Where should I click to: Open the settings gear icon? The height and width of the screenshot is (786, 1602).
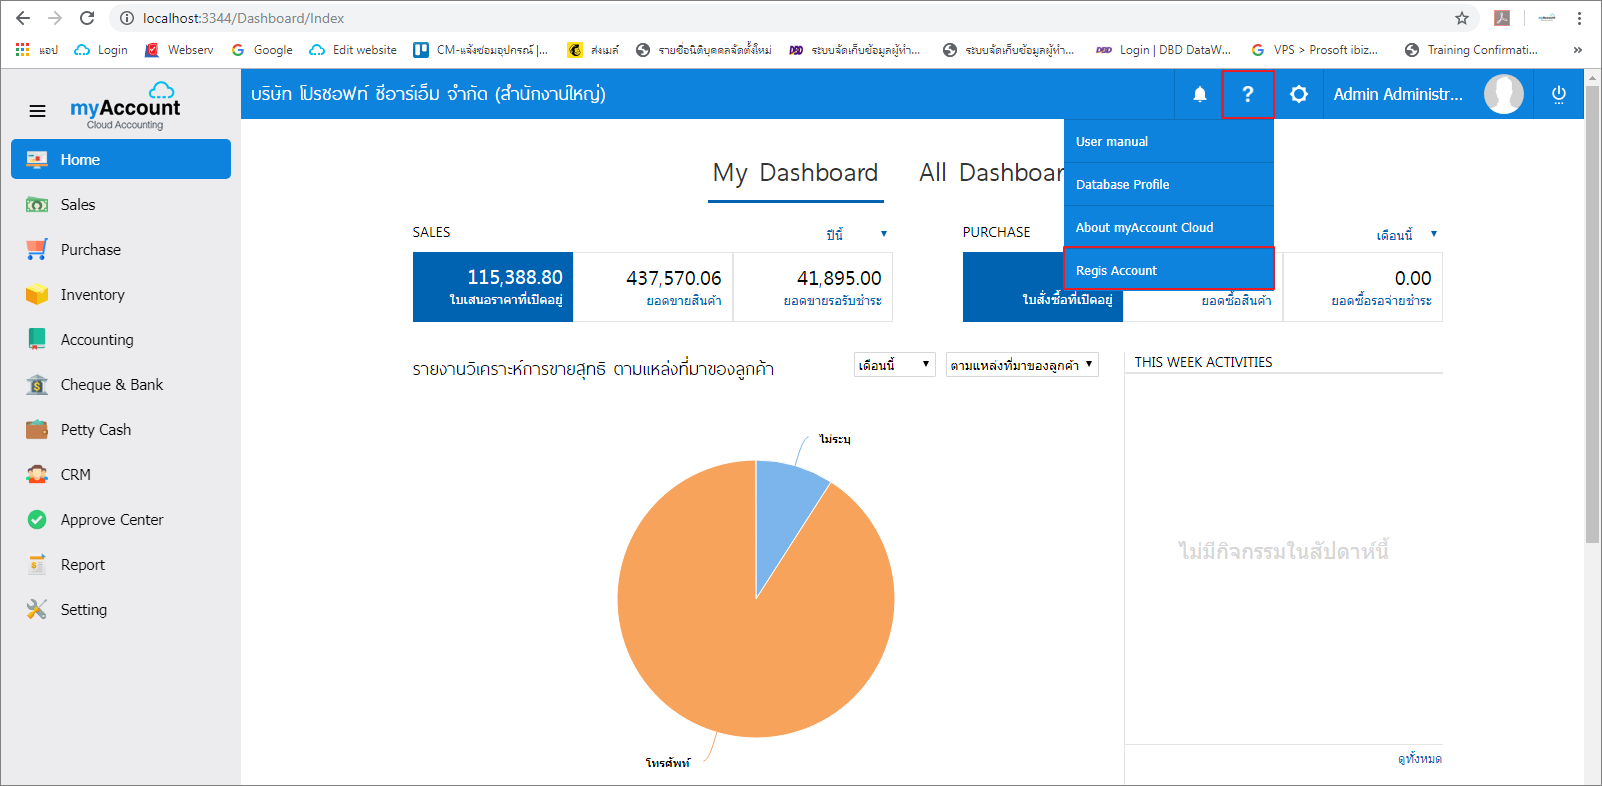click(1298, 94)
